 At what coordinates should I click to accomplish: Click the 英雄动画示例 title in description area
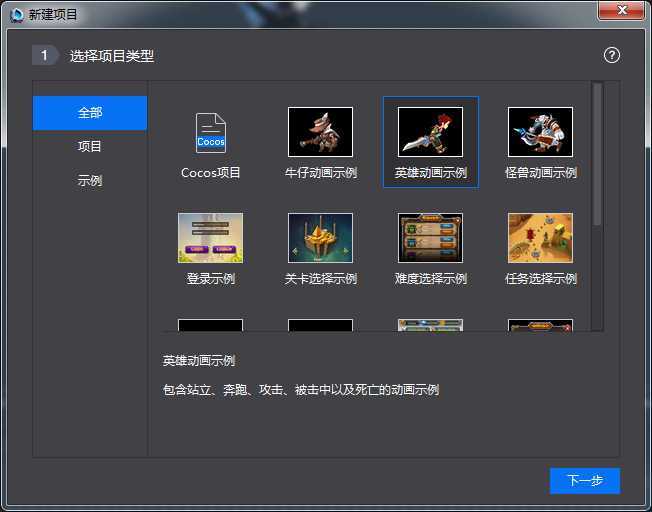point(199,360)
